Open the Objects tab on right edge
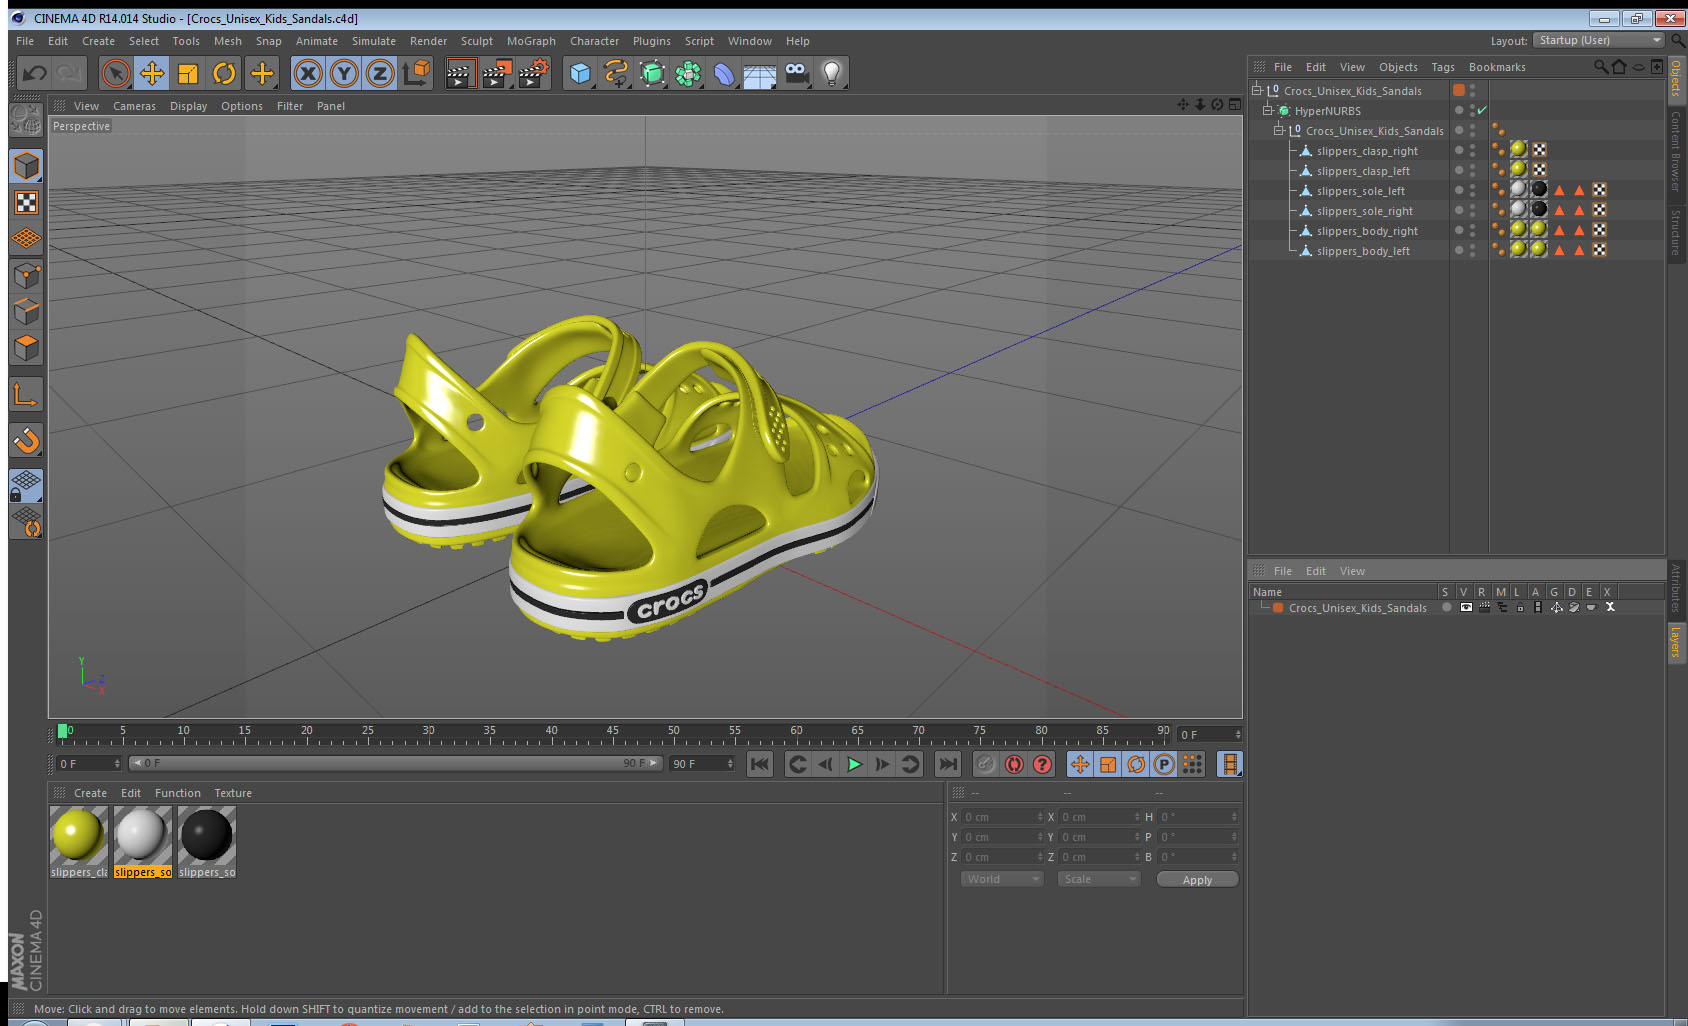Viewport: 1688px width, 1026px height. pyautogui.click(x=1676, y=78)
